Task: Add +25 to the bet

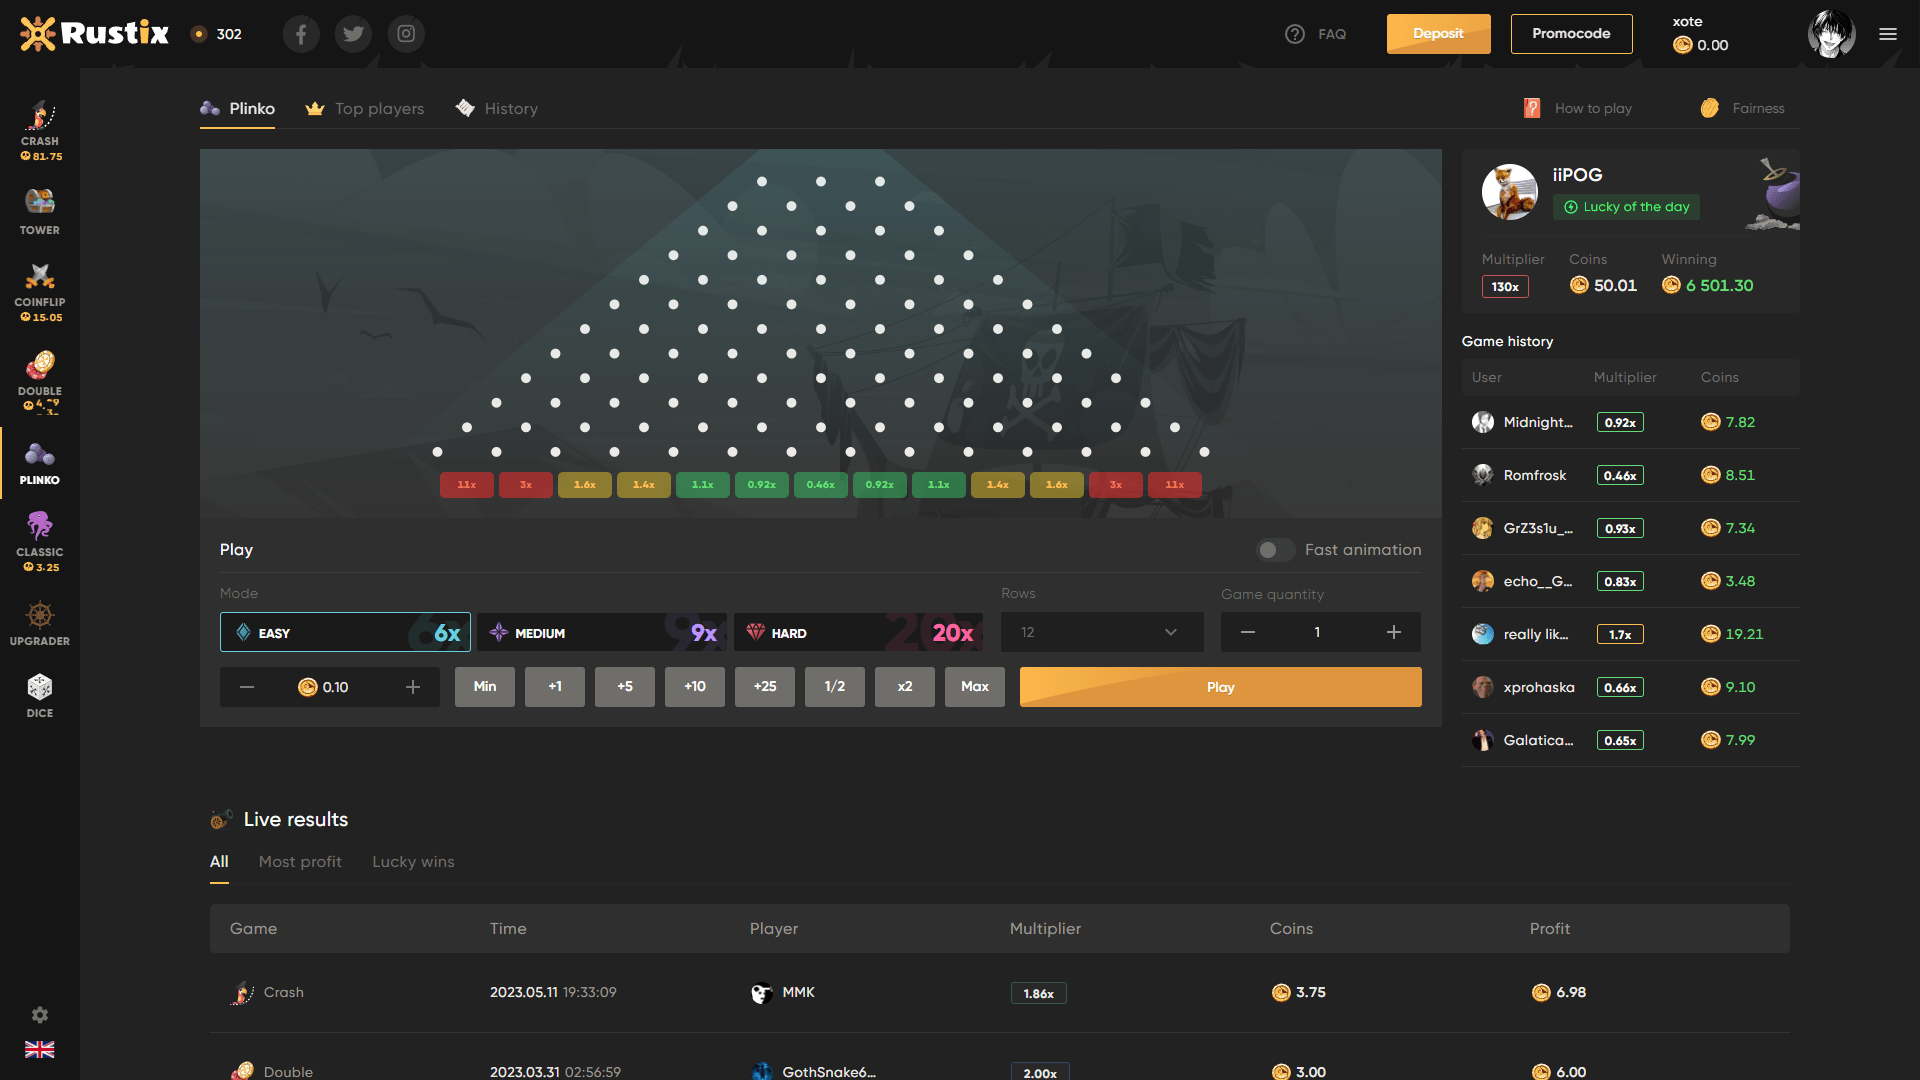Action: pyautogui.click(x=765, y=687)
